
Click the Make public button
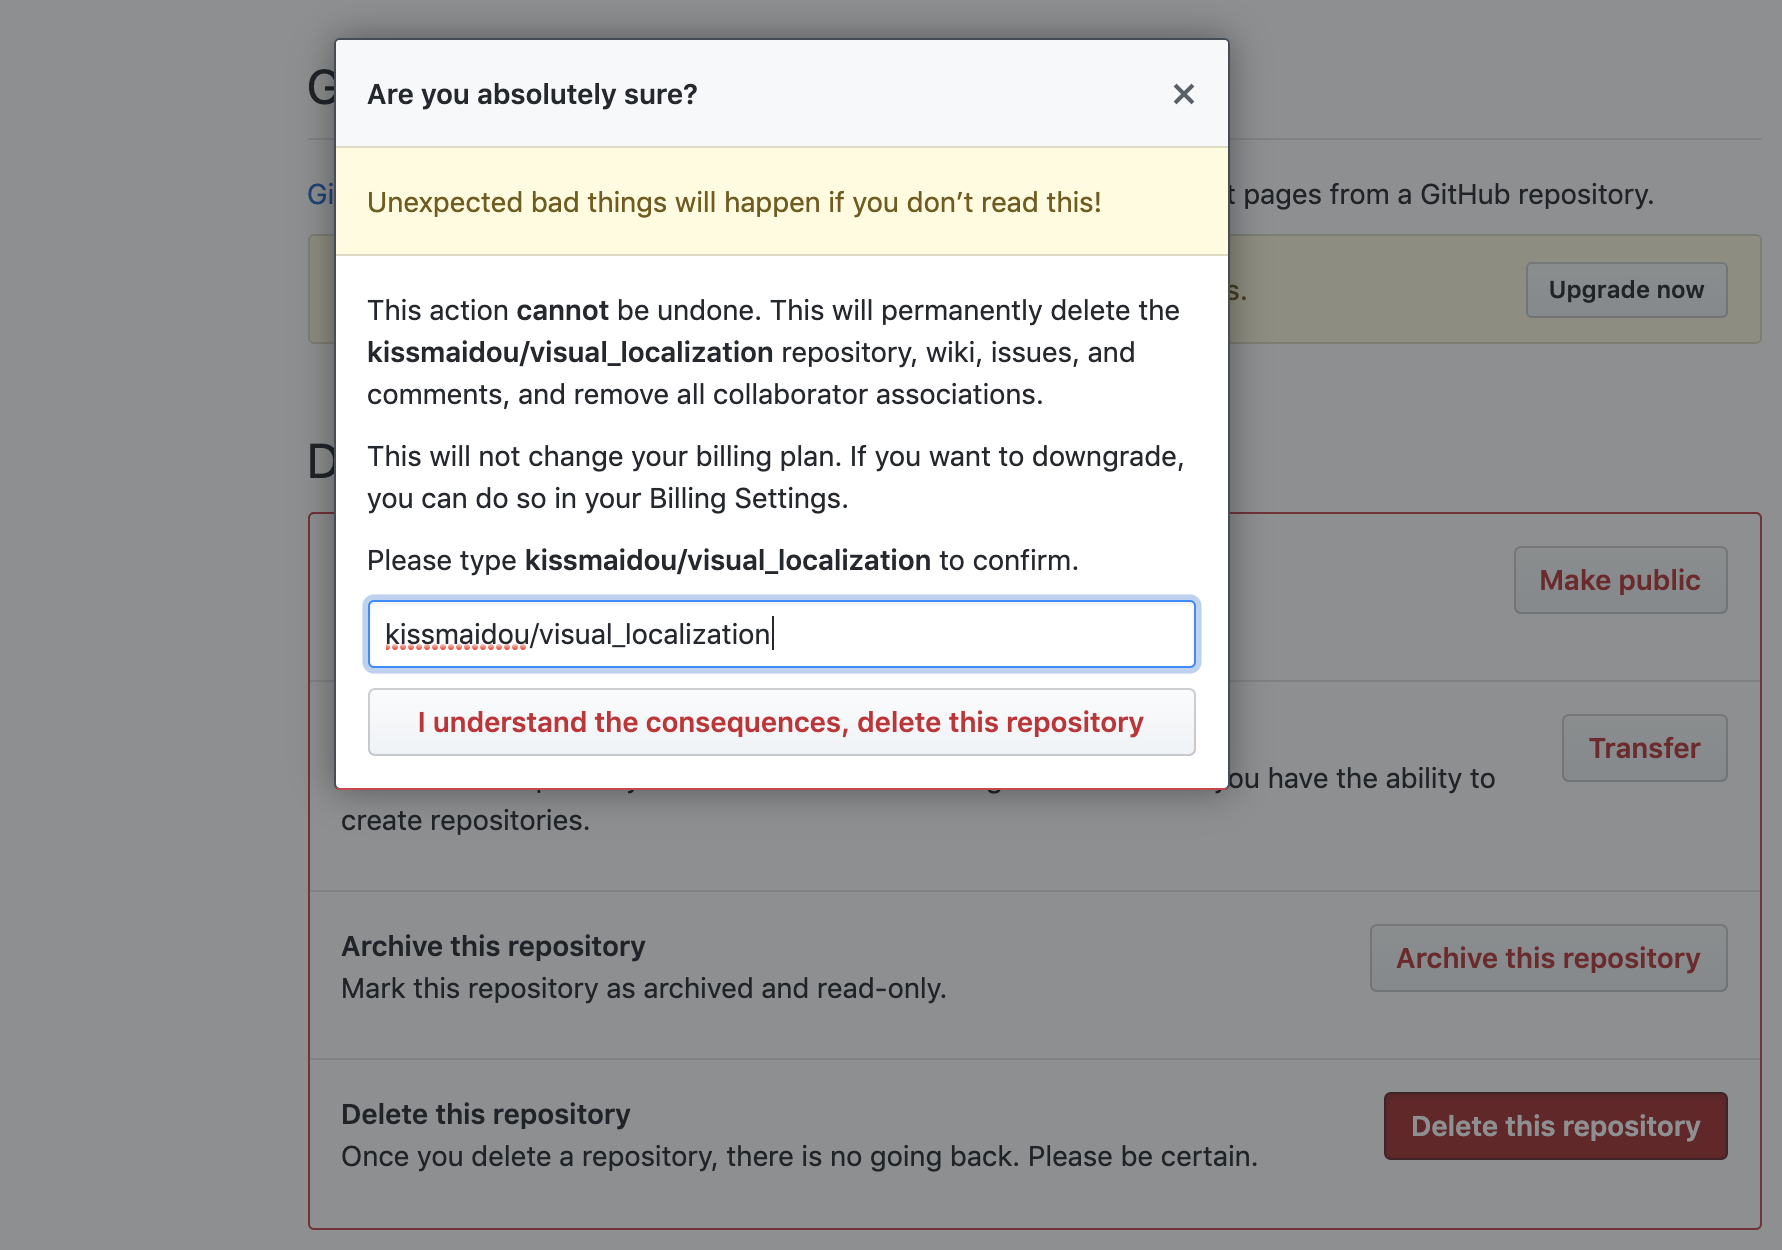1620,580
